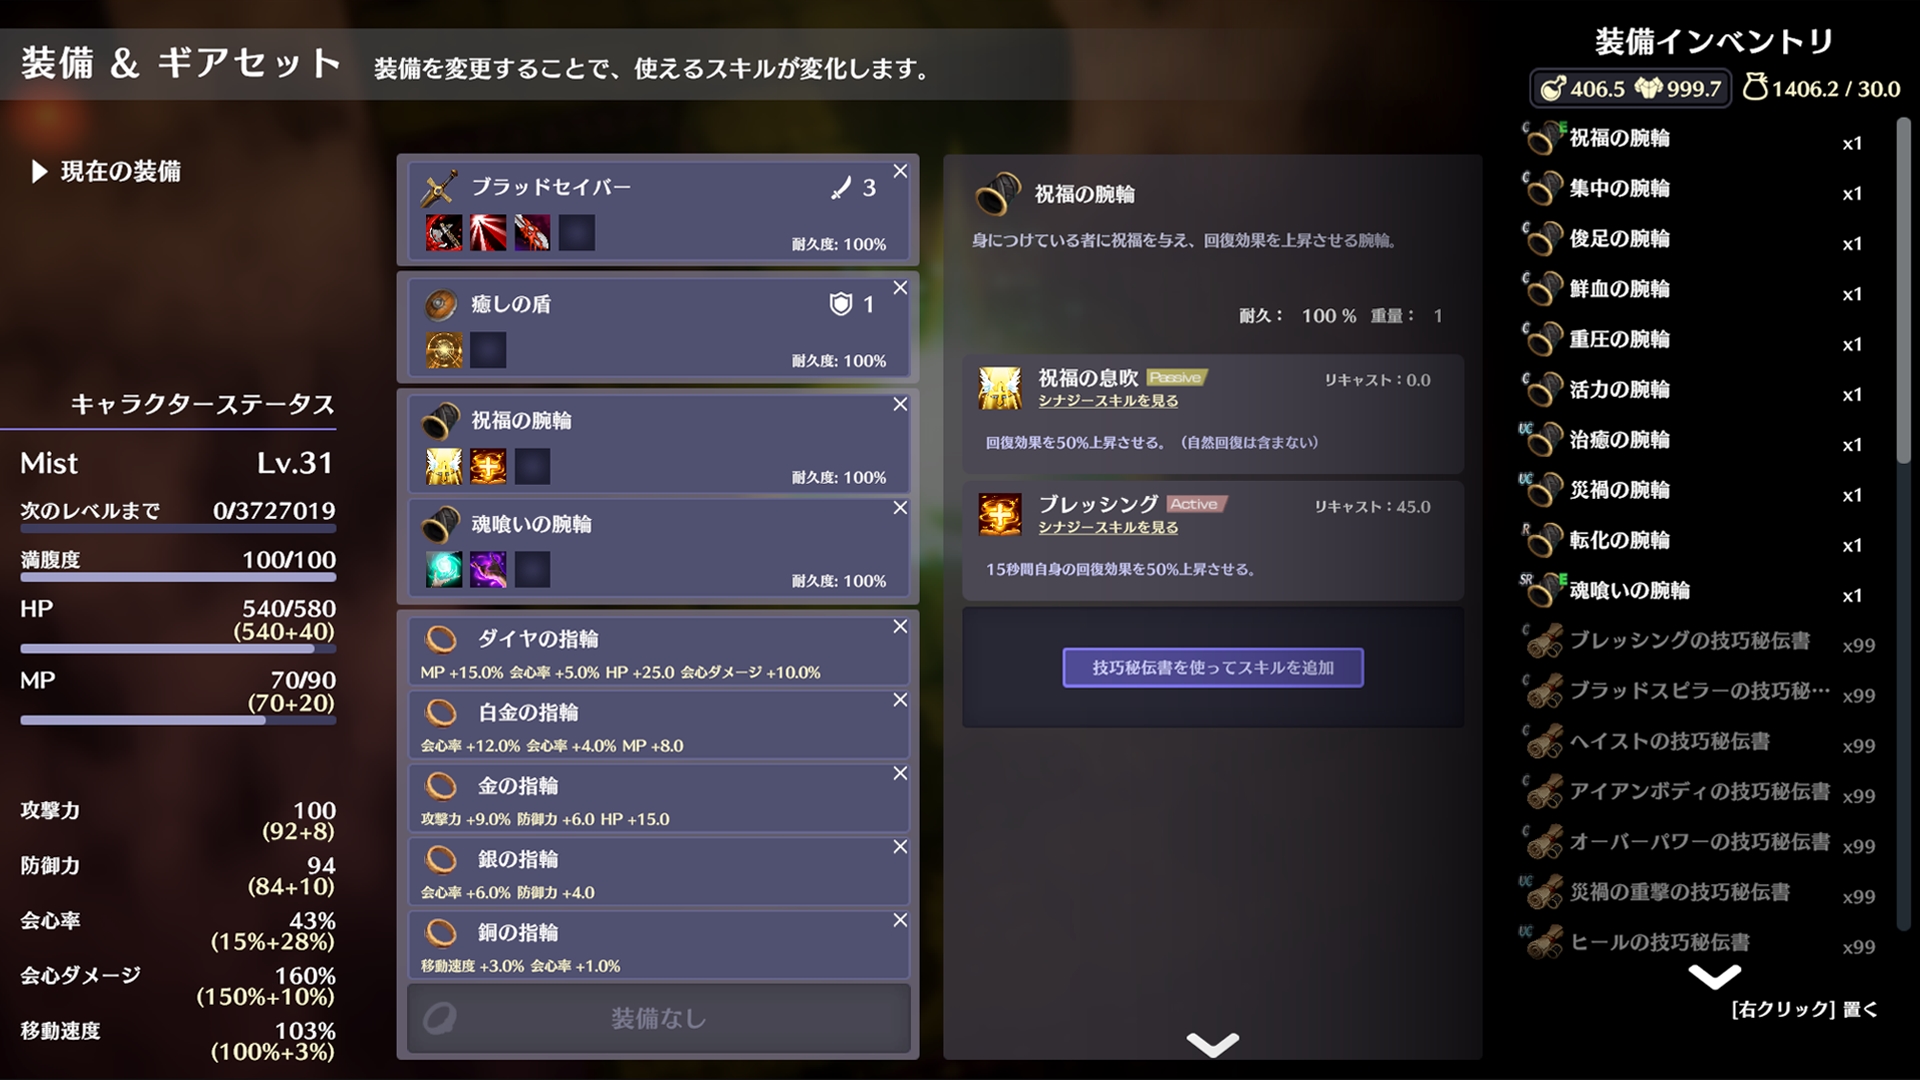Select ヘイストの技巧秘伝書 scroll in inventory
Image resolution: width=1920 pixels, height=1080 pixels.
[x=1697, y=742]
